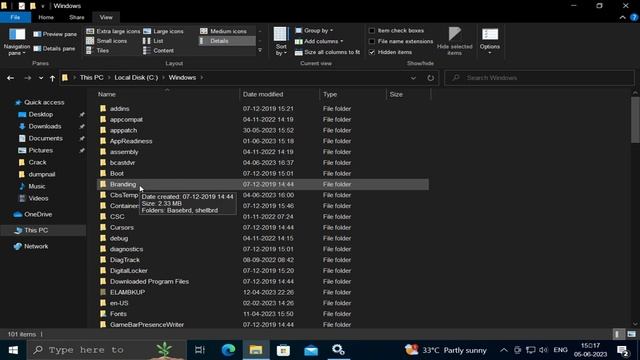Open Videos in navigation pane

pos(38,198)
